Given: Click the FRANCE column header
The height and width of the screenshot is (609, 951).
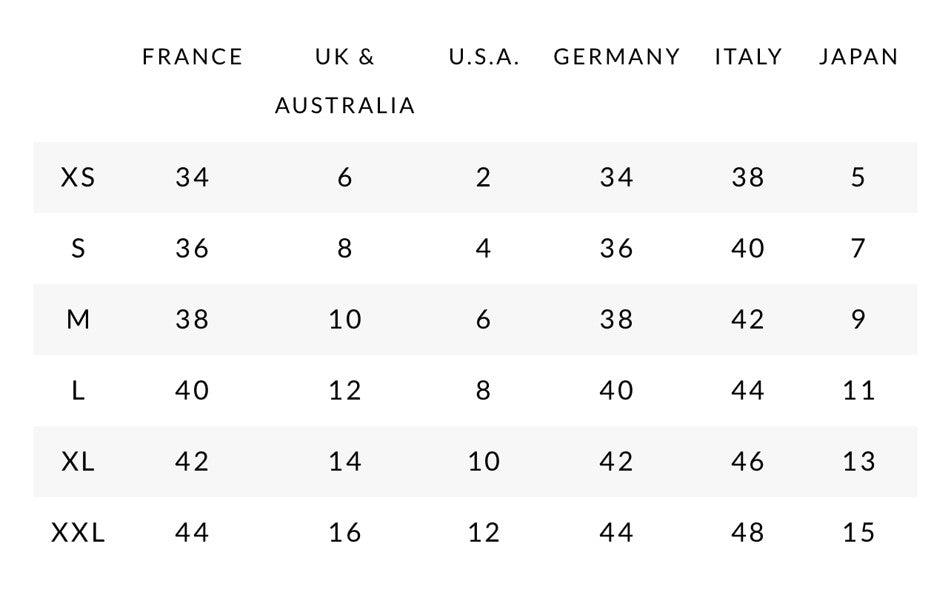Looking at the screenshot, I should coord(192,57).
